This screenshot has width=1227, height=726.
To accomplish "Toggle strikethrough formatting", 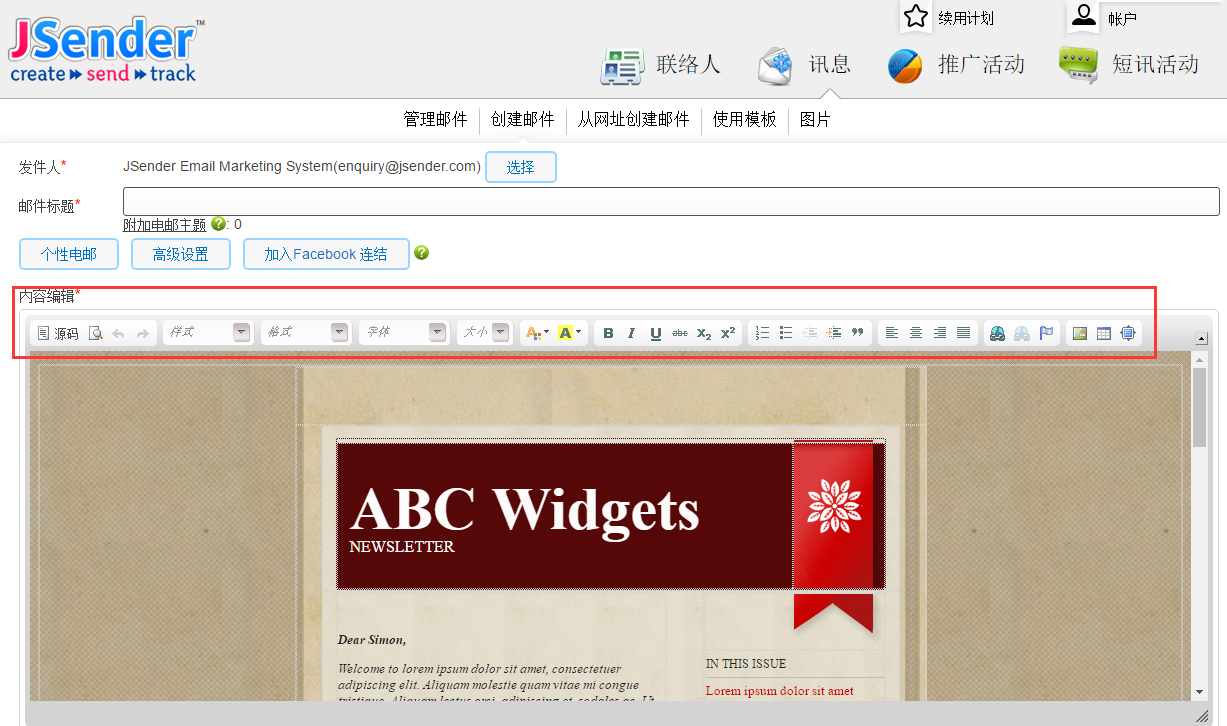I will tap(680, 333).
